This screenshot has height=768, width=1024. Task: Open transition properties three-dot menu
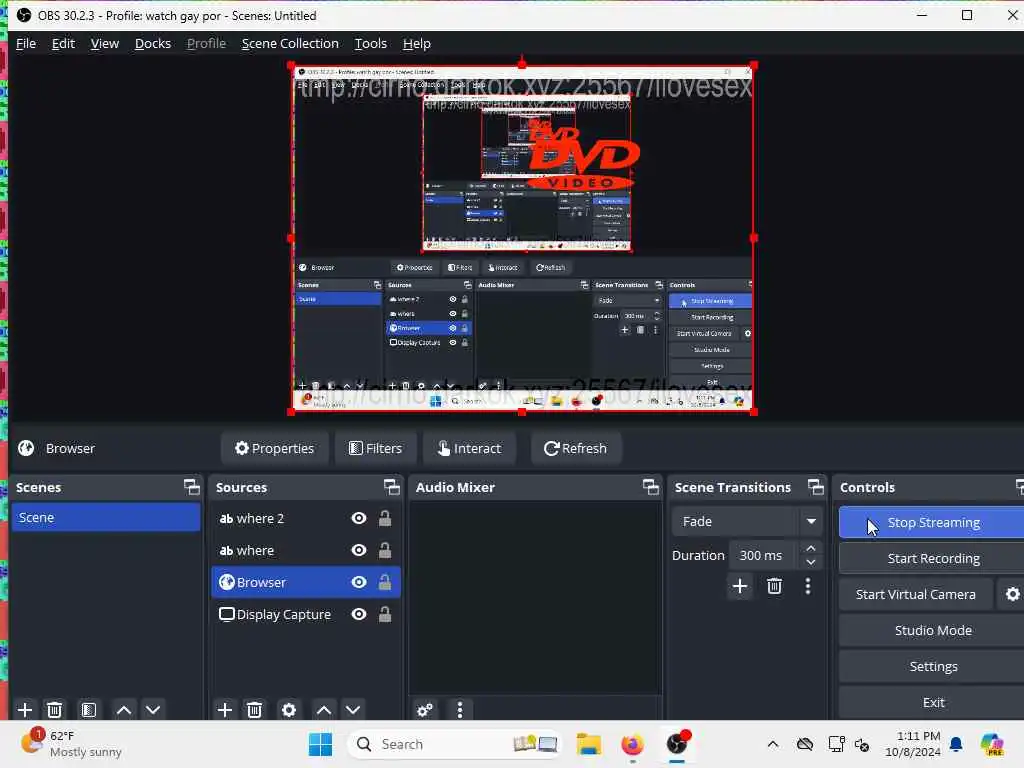808,586
